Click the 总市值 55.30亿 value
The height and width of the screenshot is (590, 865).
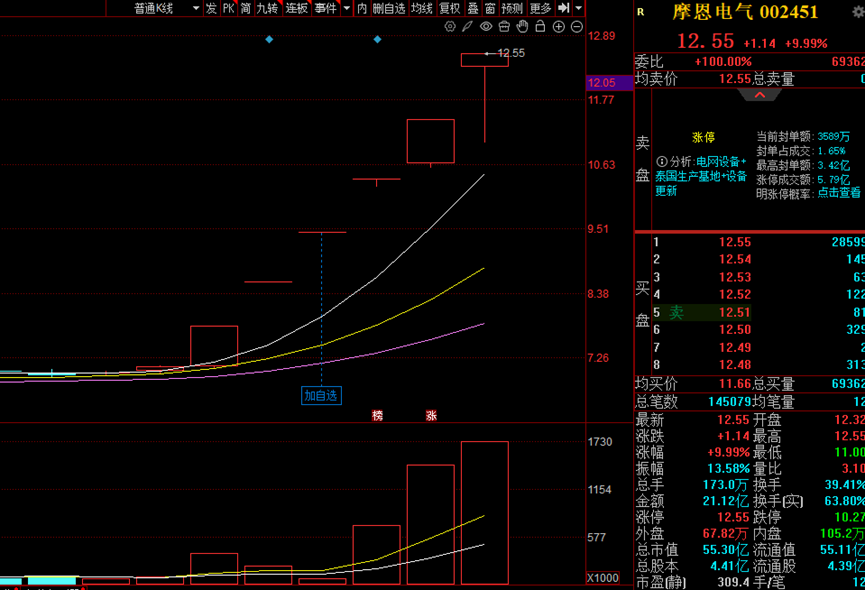[x=725, y=550]
